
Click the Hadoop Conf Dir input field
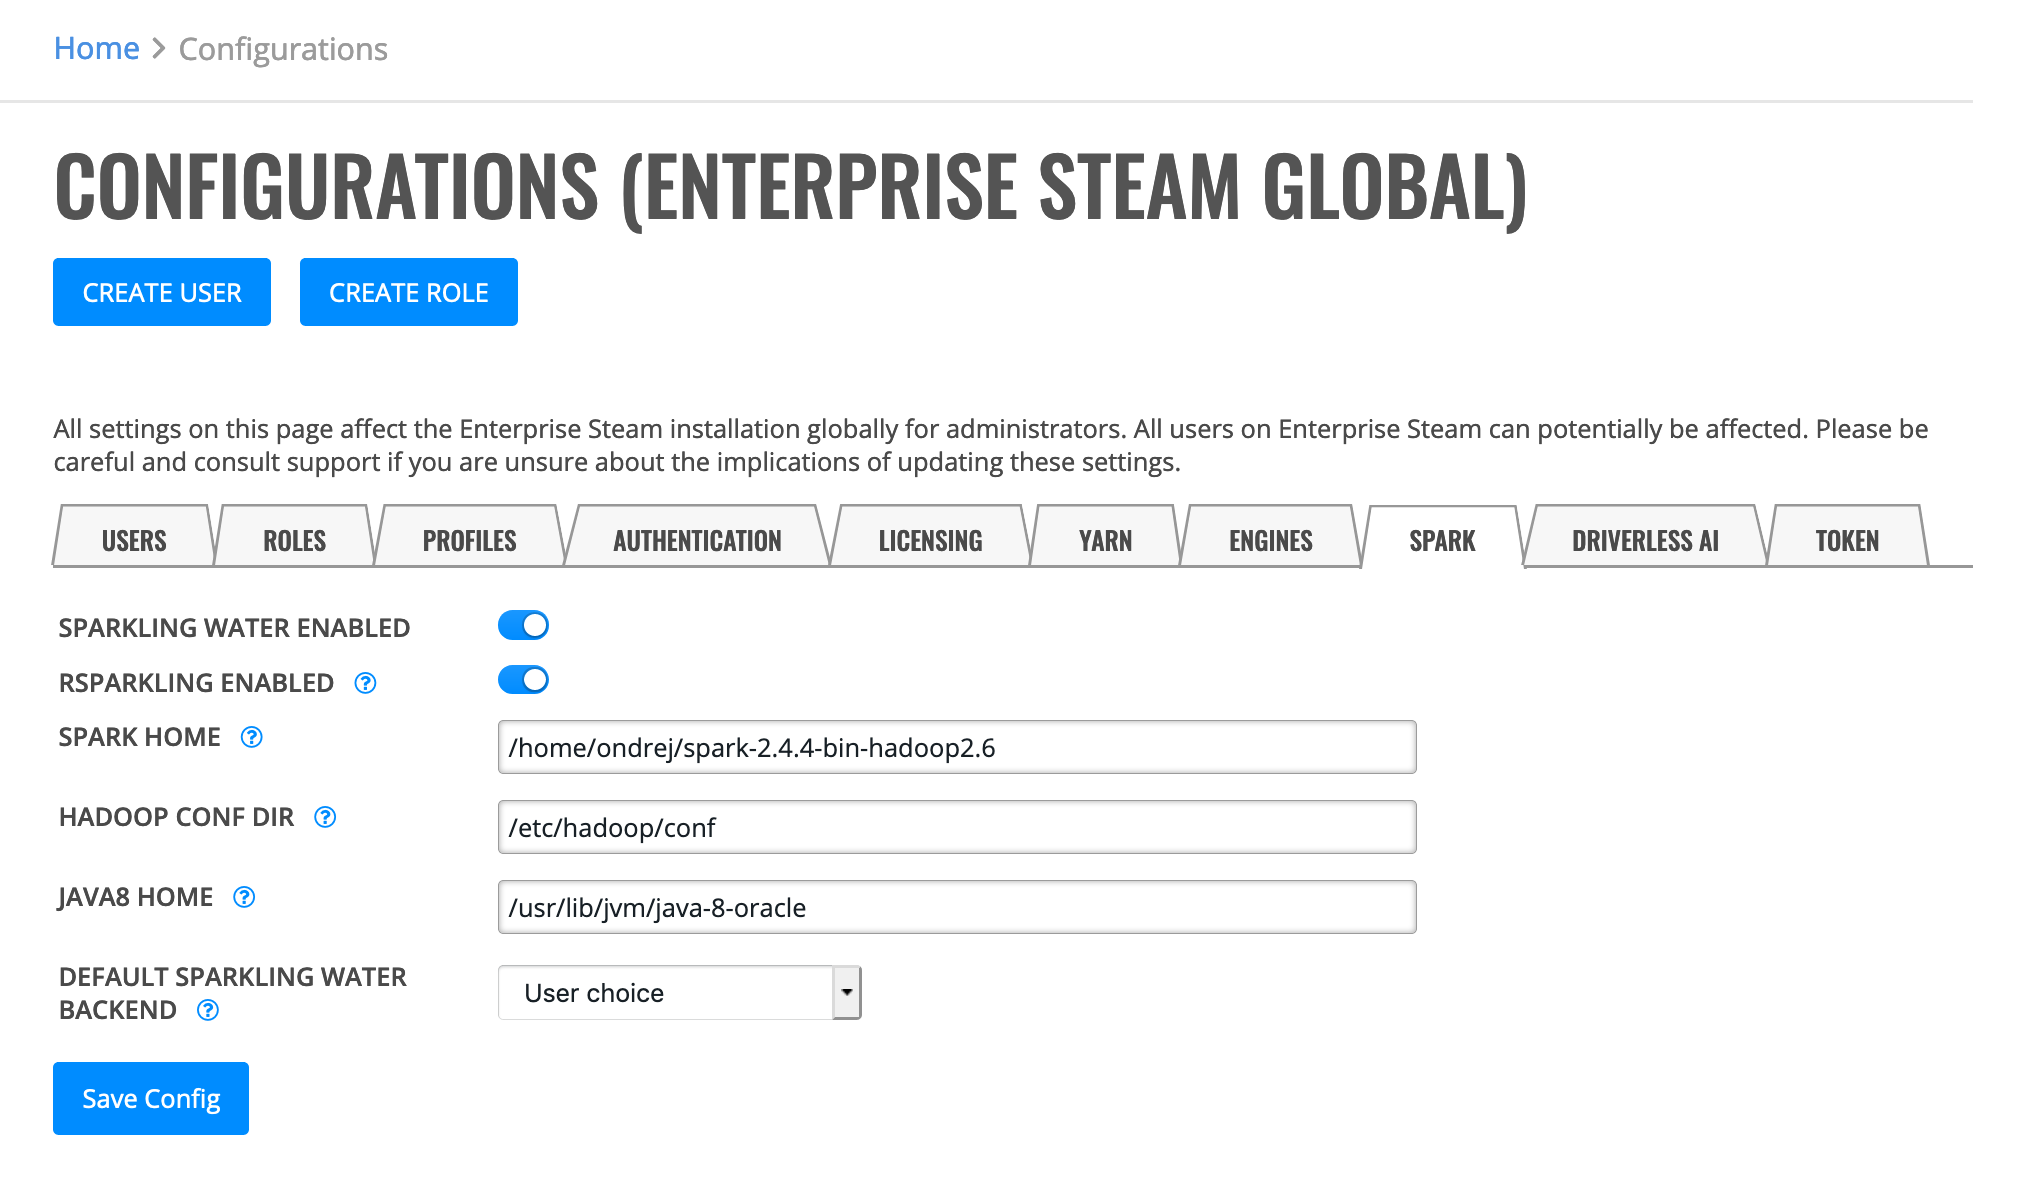(x=957, y=827)
